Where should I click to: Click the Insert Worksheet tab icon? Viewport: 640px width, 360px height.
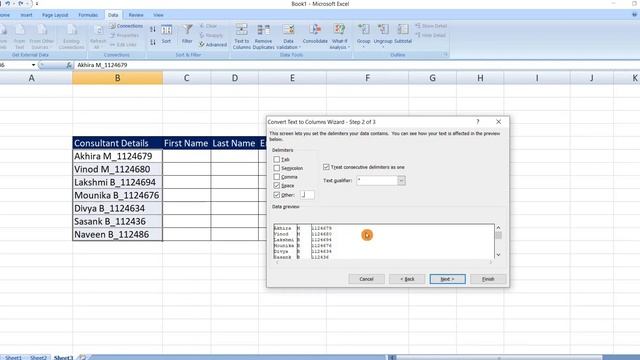82,358
